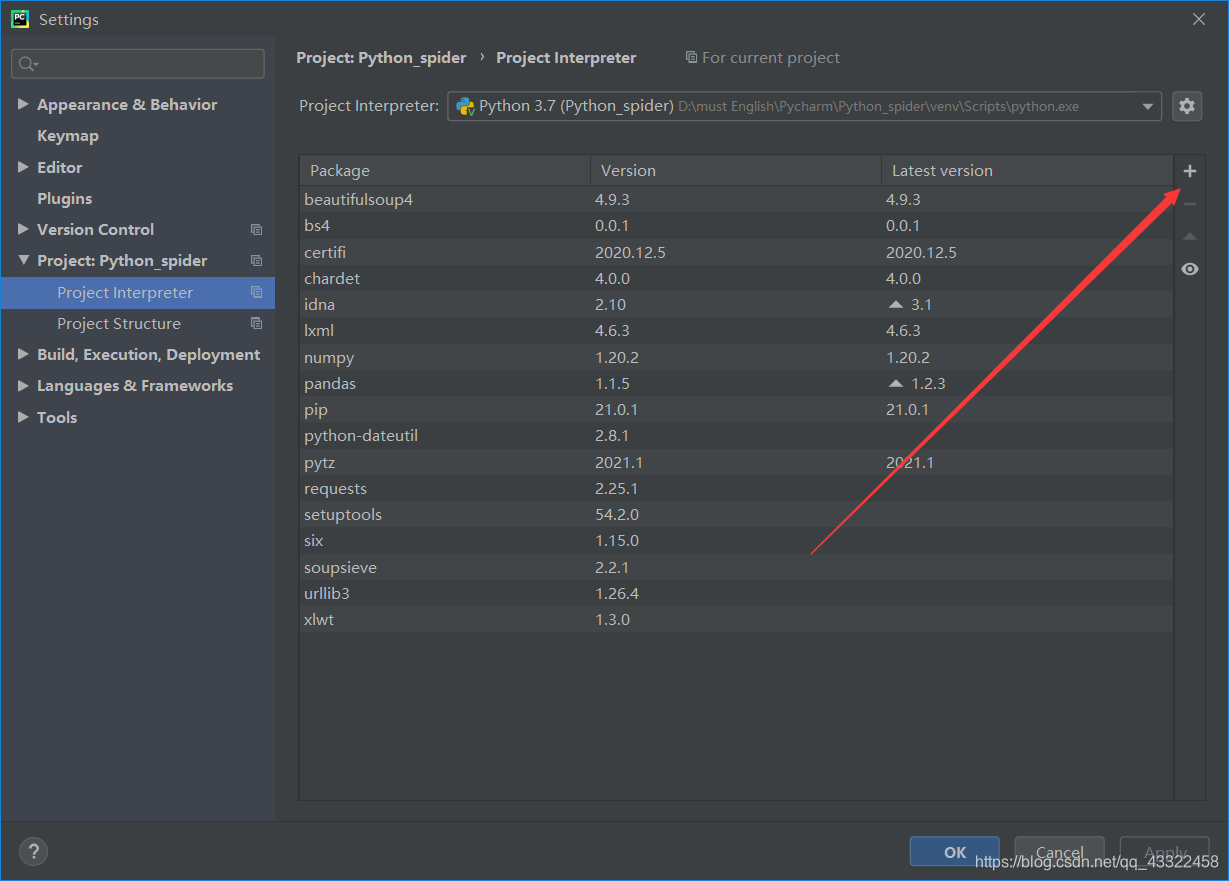The height and width of the screenshot is (881, 1229).
Task: Click the upgrade arrow icon on the right toolbar
Action: [1189, 235]
